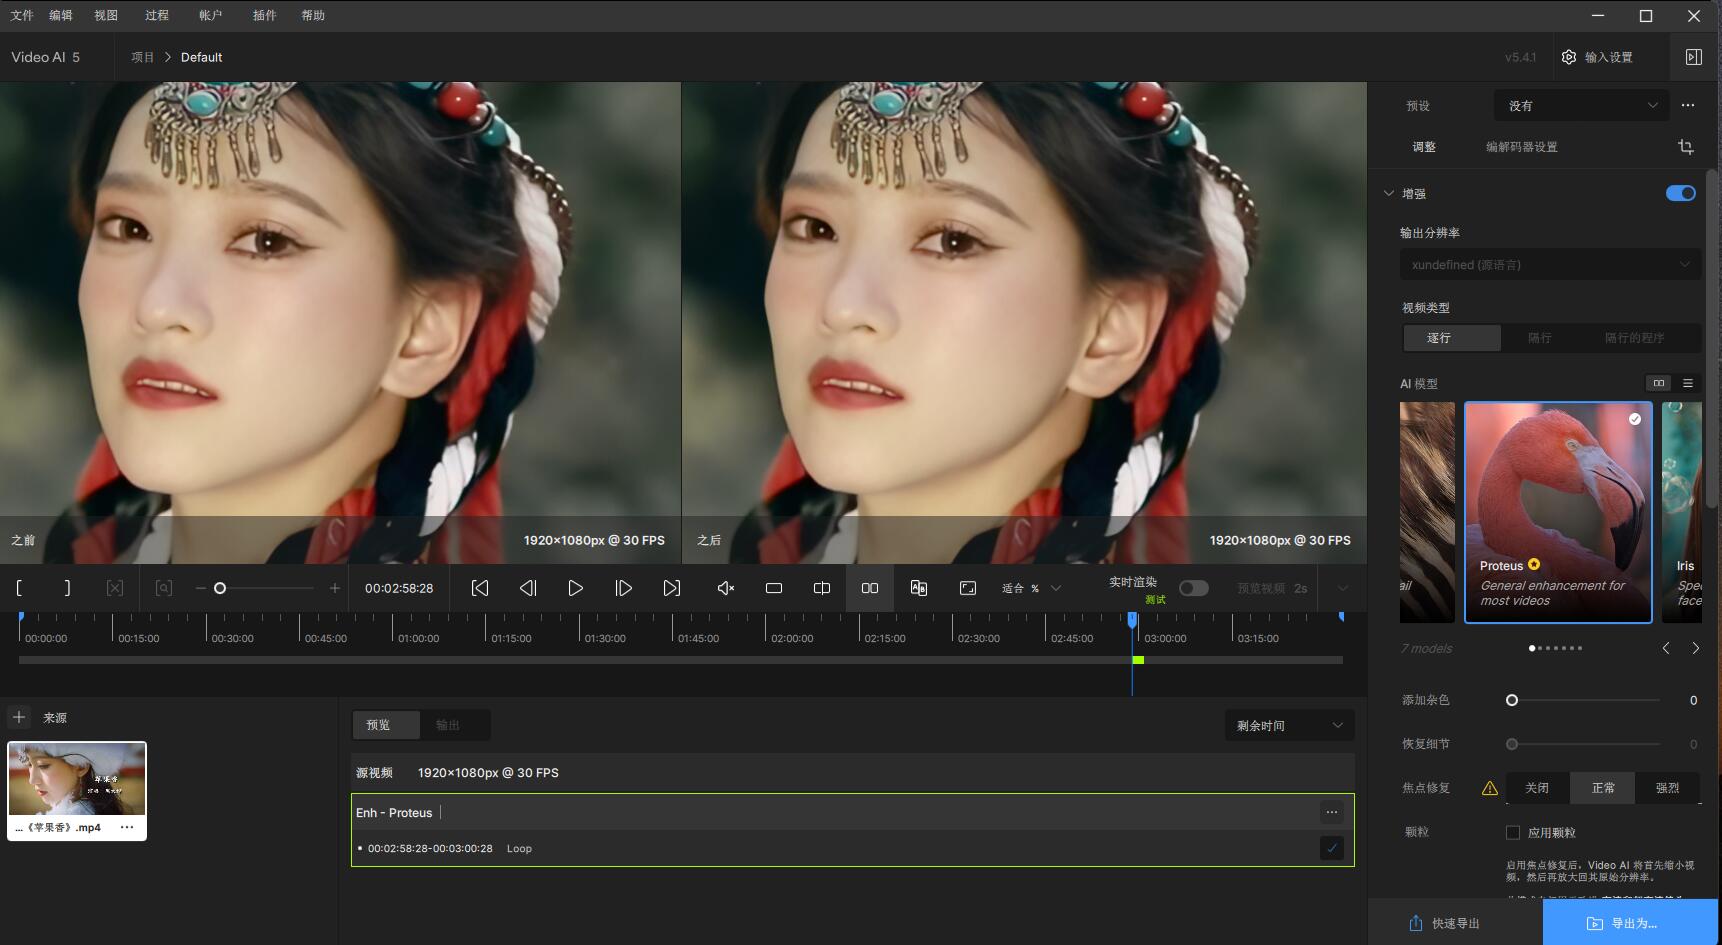Set focus fix to 关闭

1537,788
